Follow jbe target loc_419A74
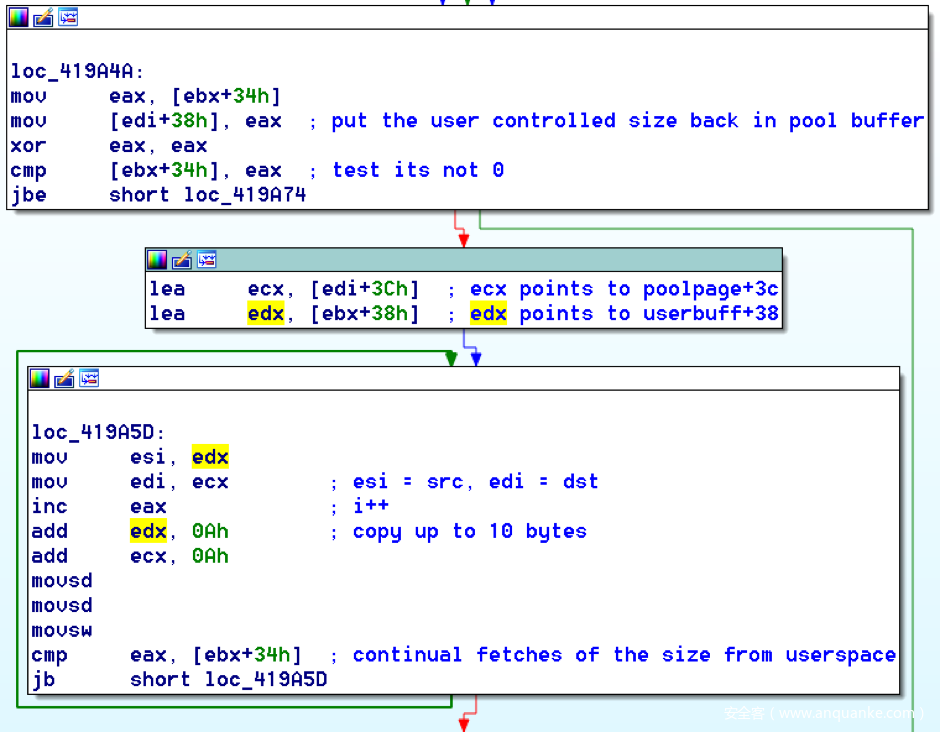Image resolution: width=940 pixels, height=732 pixels. pyautogui.click(x=245, y=195)
